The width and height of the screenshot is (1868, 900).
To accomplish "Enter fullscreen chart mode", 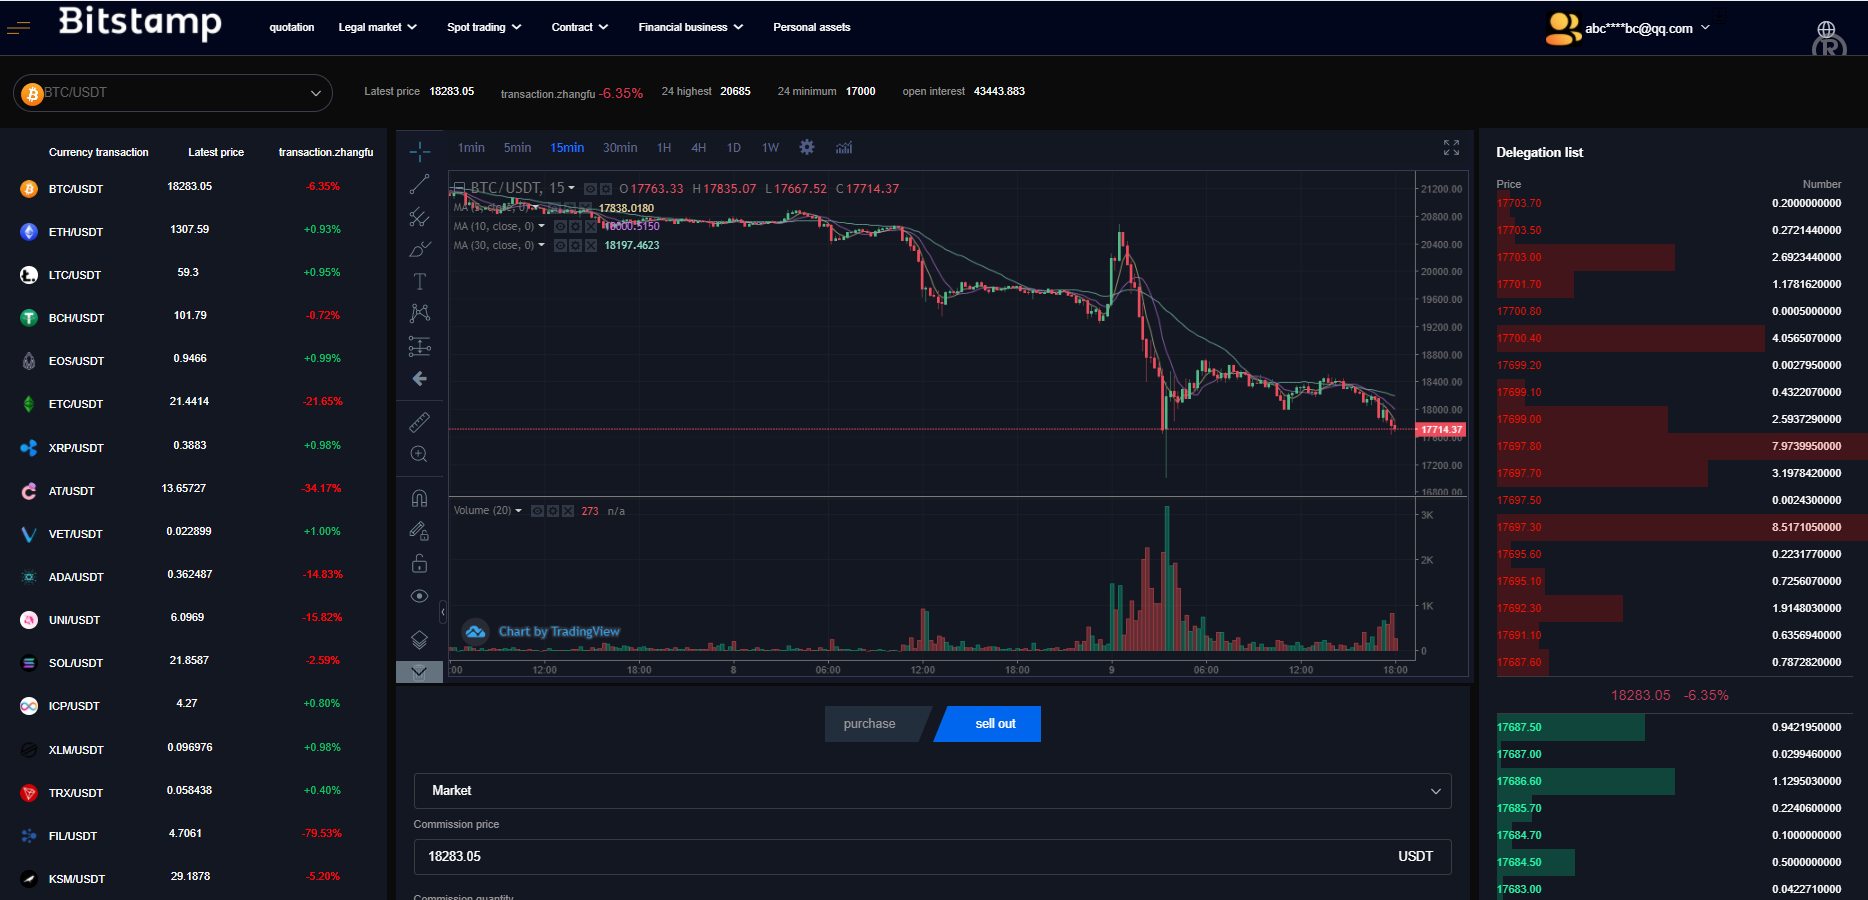I will [x=1451, y=148].
